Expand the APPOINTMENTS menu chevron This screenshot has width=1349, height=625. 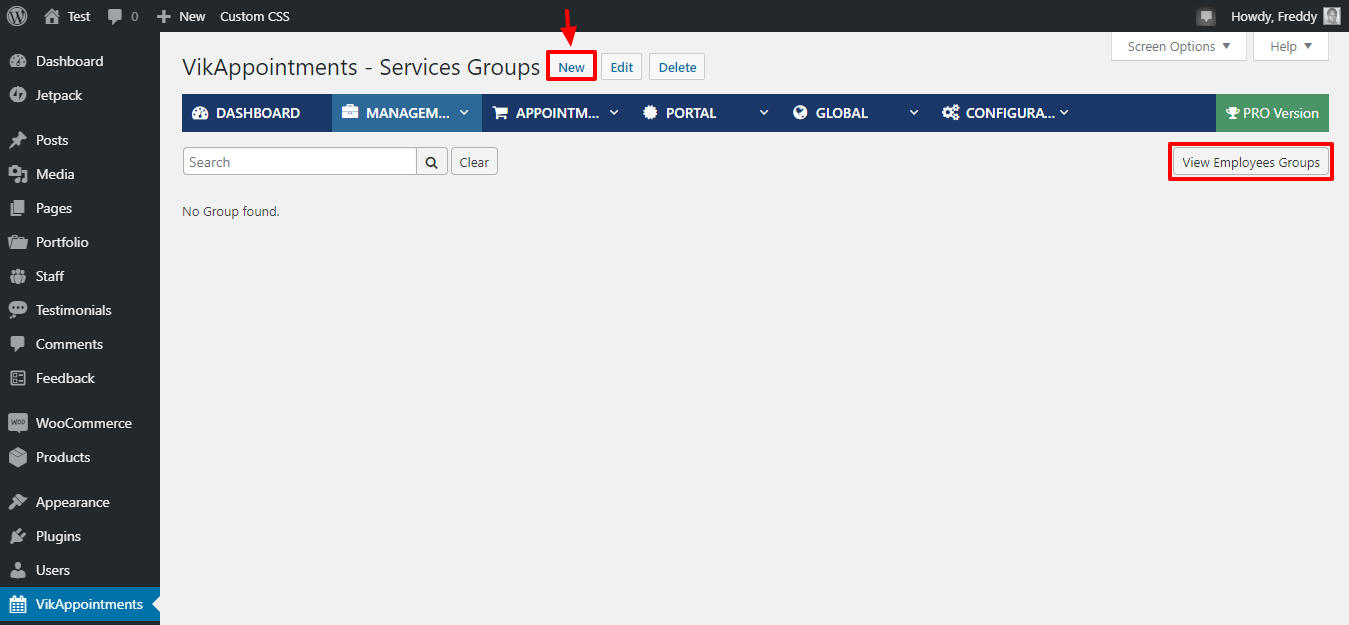[614, 113]
